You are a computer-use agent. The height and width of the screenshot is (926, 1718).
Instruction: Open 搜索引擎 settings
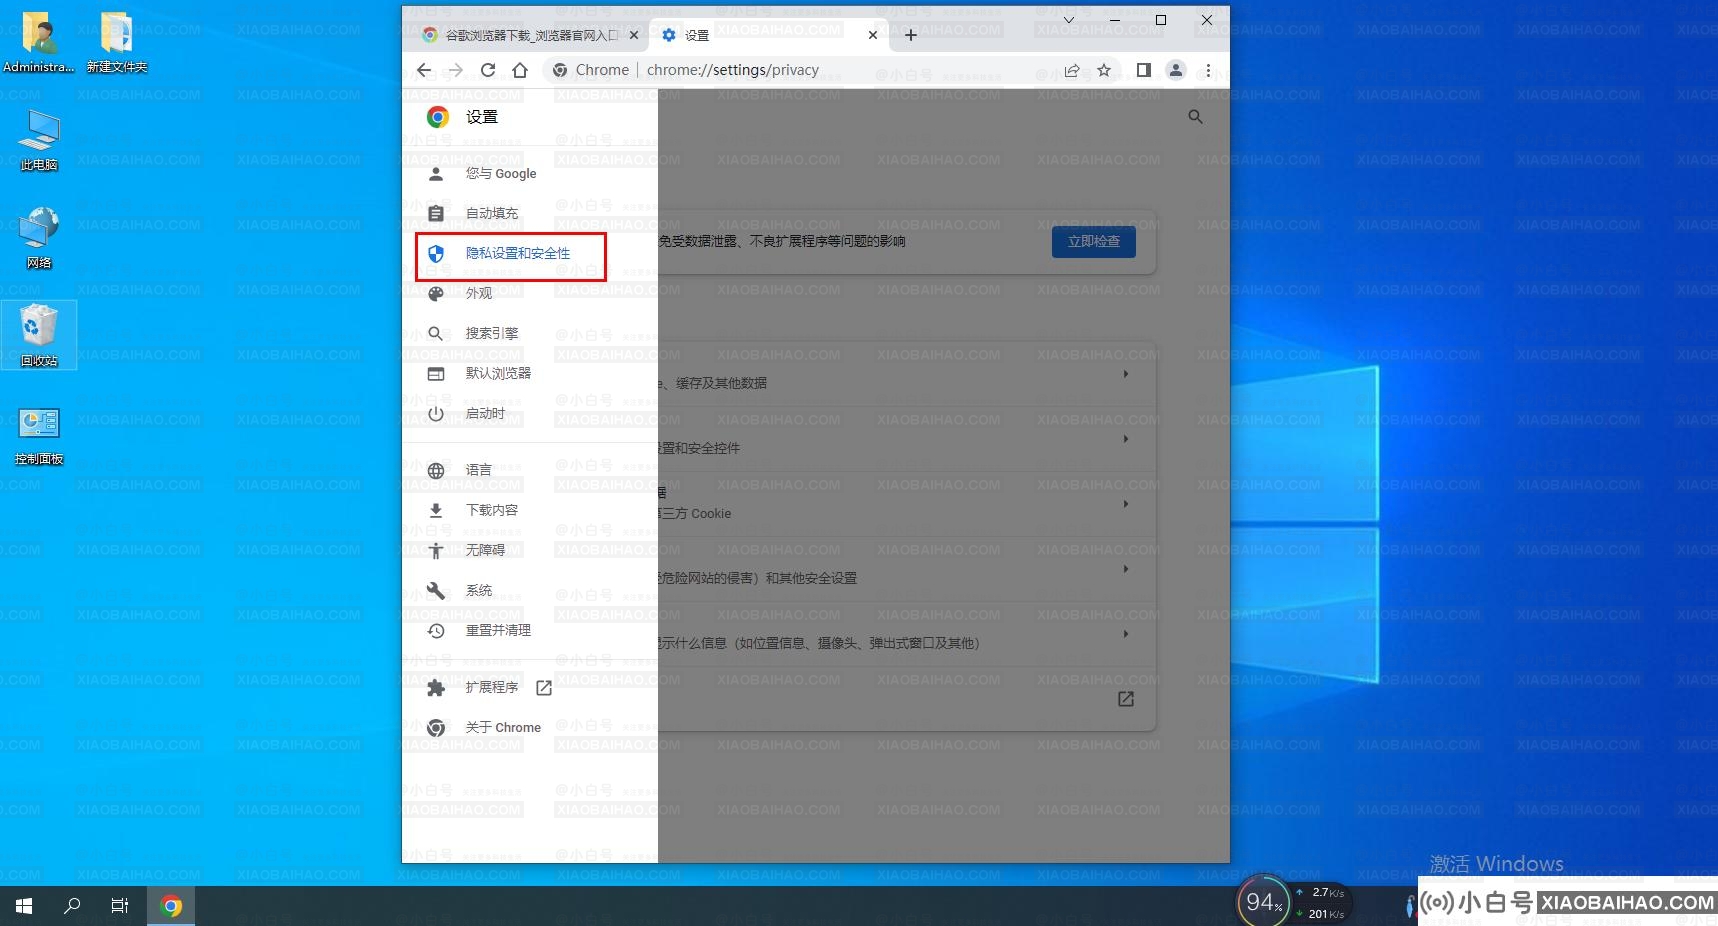click(x=492, y=333)
